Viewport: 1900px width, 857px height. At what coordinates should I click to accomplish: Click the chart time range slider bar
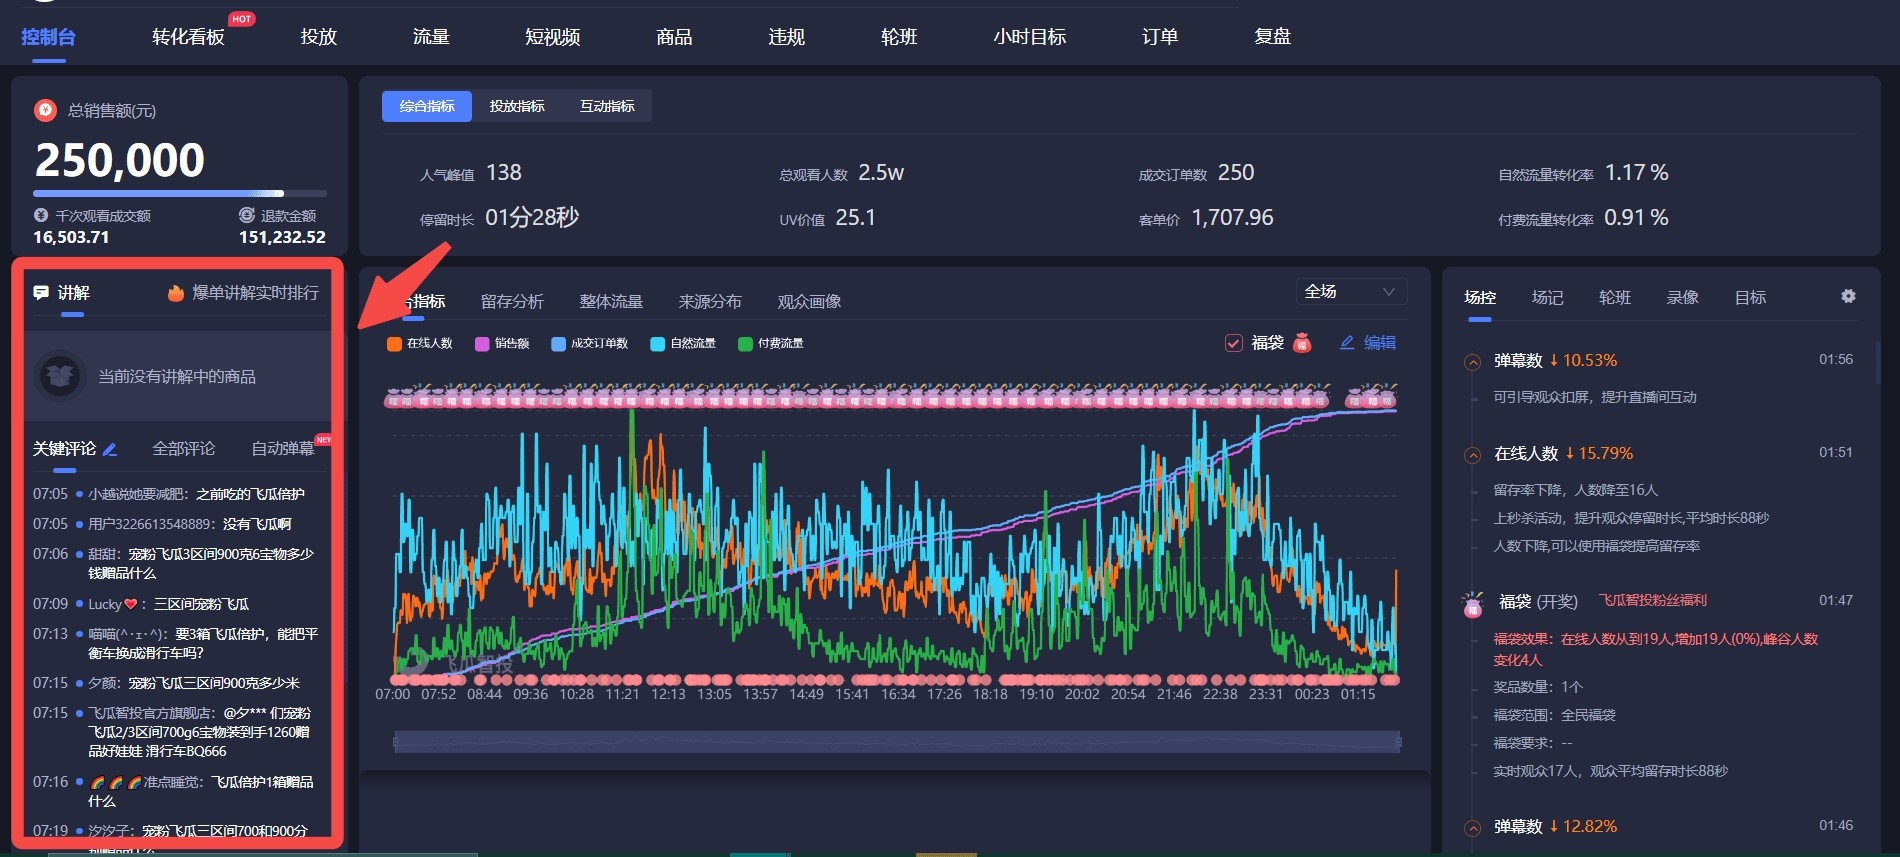point(896,742)
